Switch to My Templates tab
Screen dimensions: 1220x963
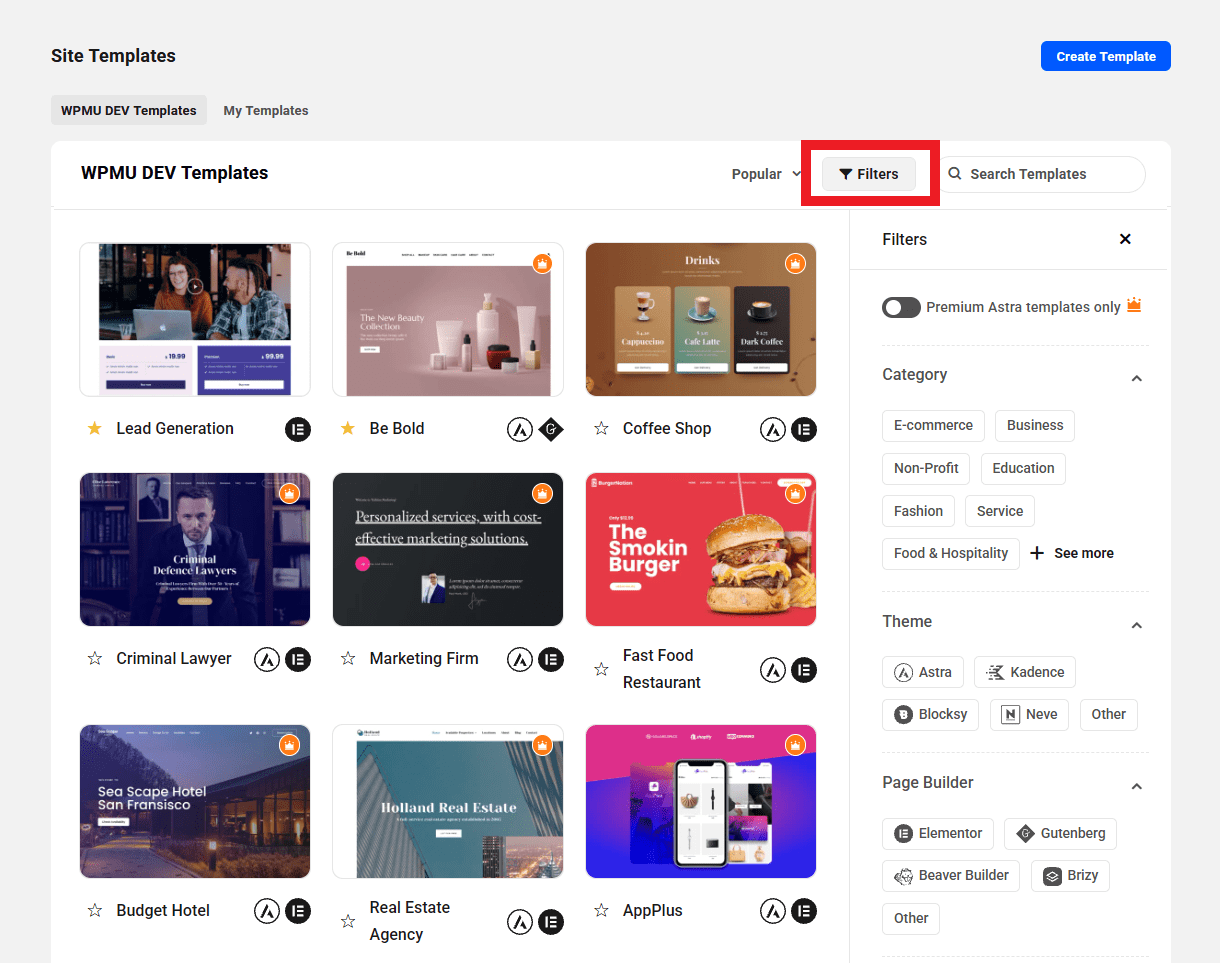coord(266,110)
